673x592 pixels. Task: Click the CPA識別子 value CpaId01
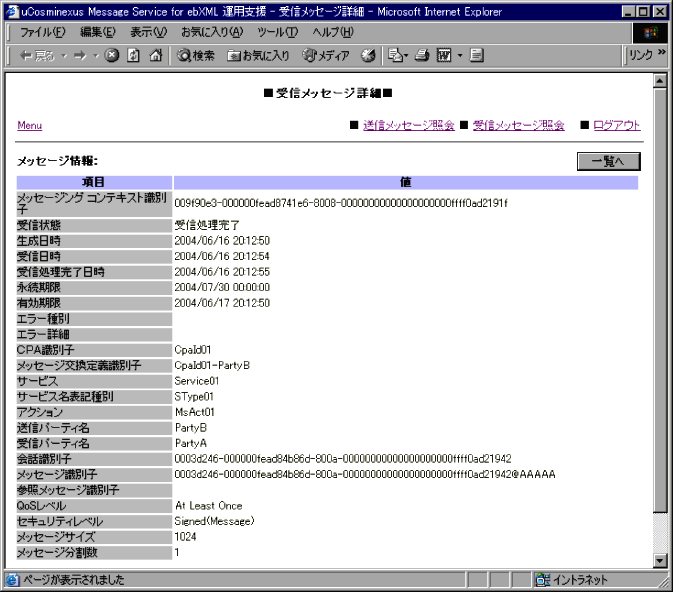point(193,350)
